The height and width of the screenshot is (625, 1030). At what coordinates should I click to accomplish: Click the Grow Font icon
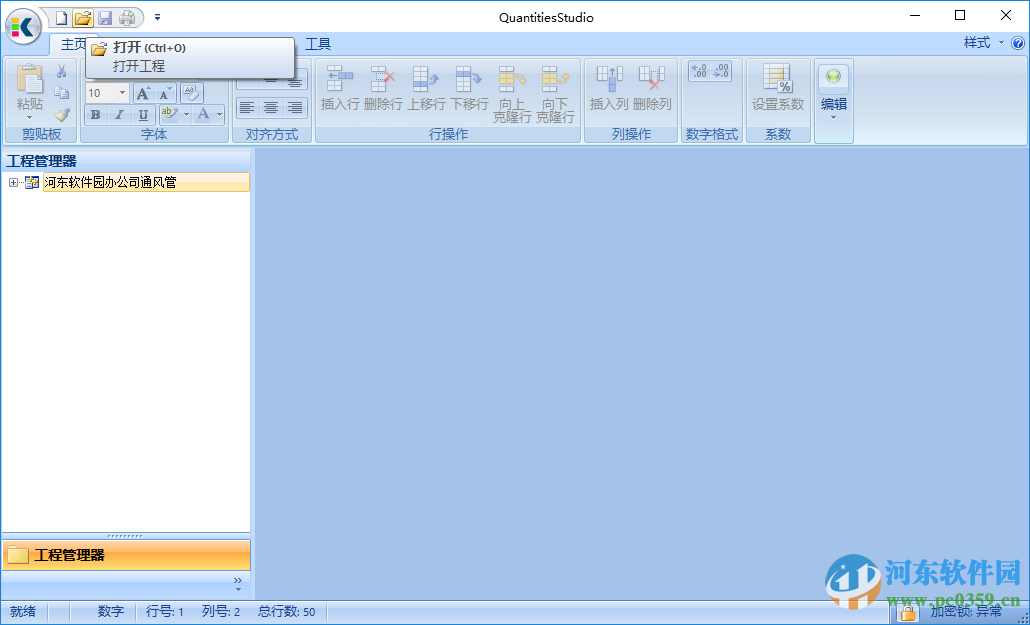(143, 93)
